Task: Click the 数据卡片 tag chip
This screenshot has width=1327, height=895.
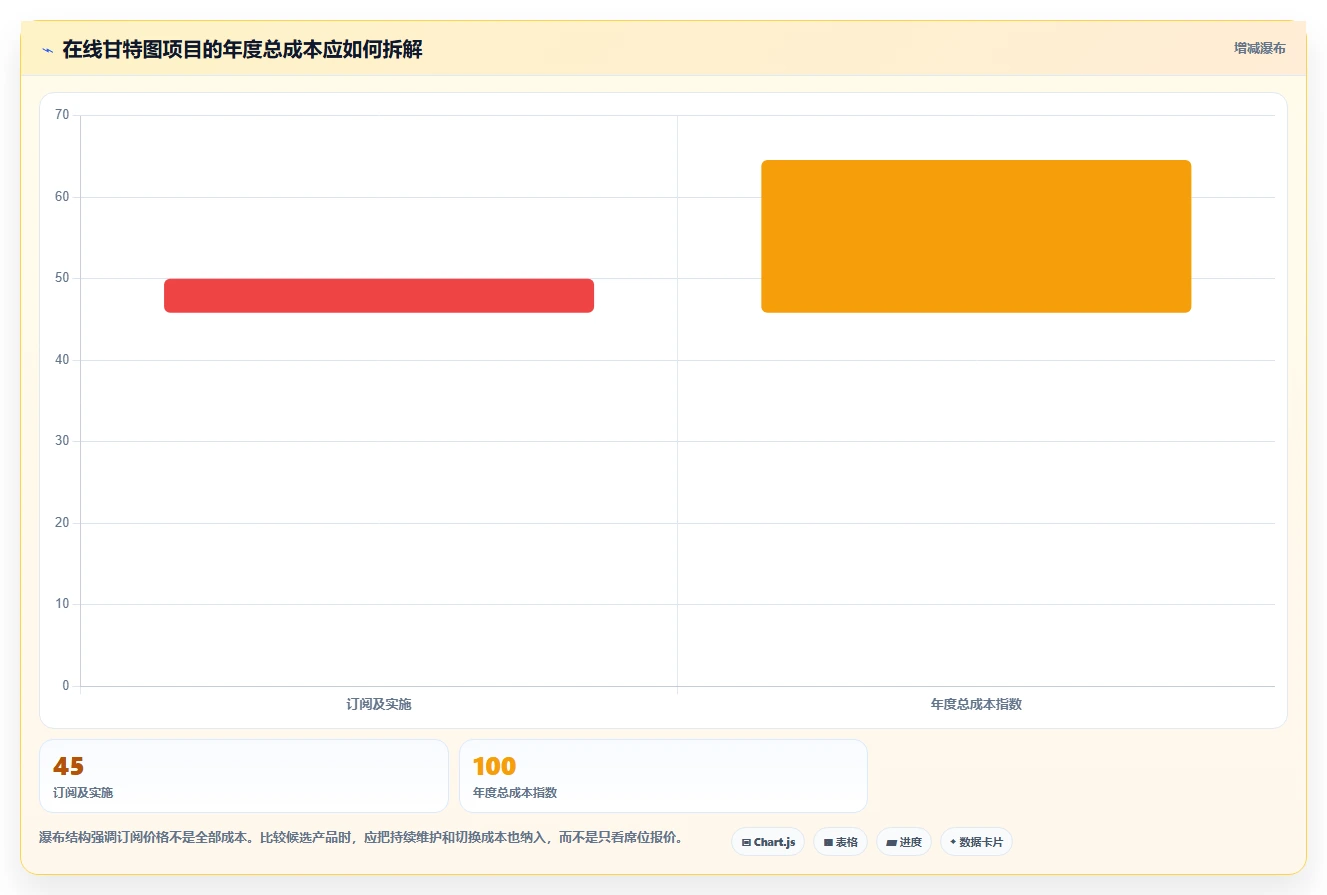Action: pyautogui.click(x=976, y=842)
